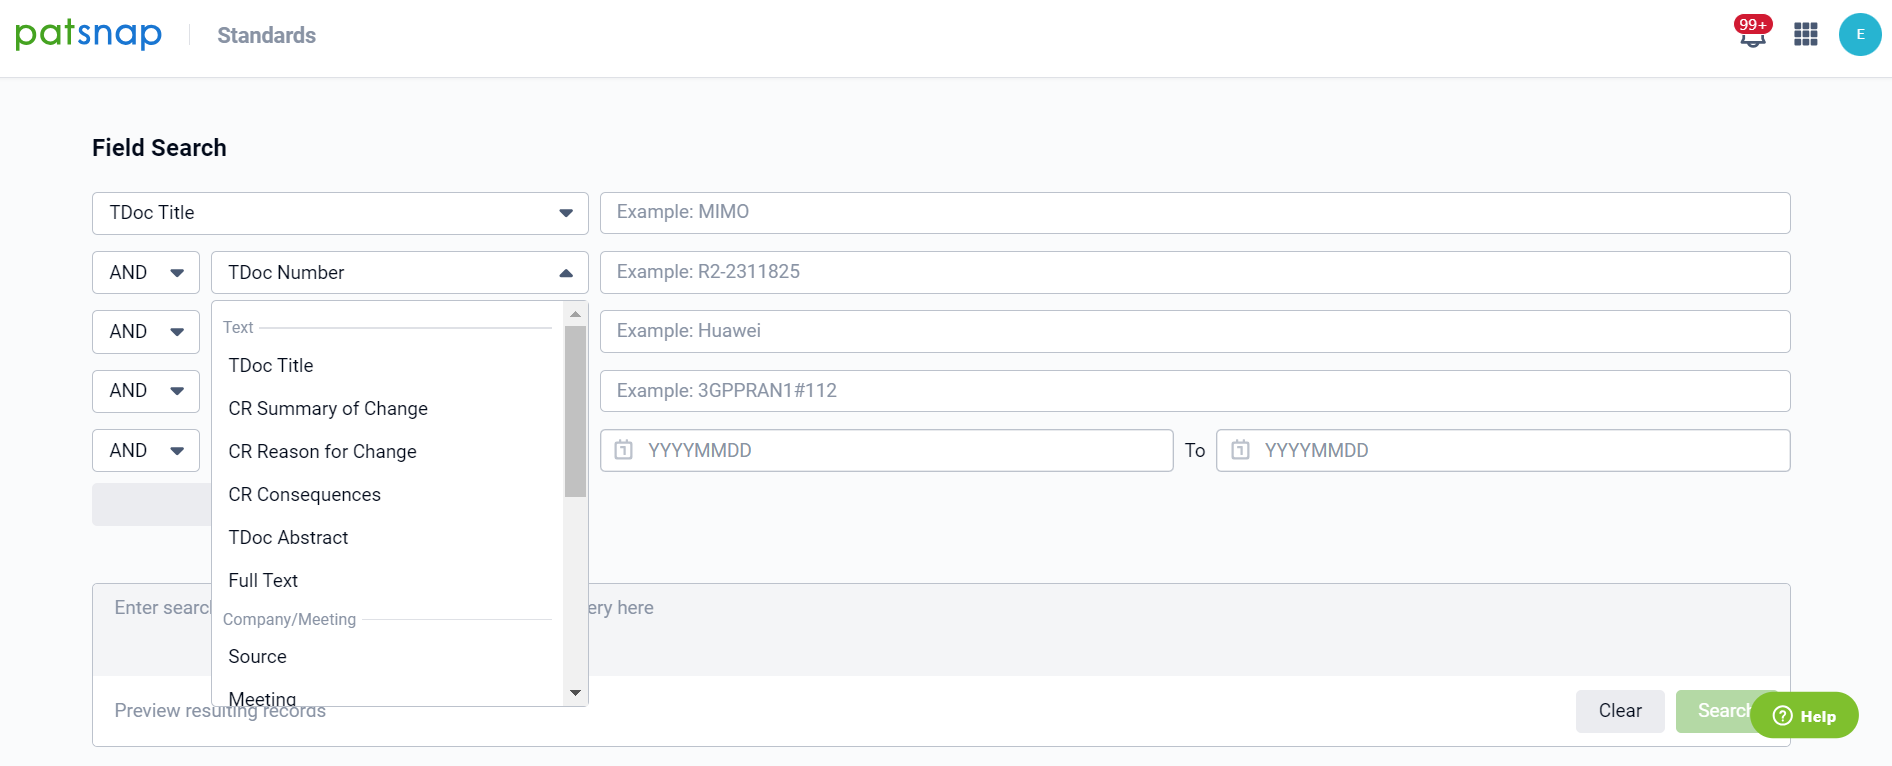The width and height of the screenshot is (1892, 766).
Task: Click the PatSnap logo
Action: 88,35
